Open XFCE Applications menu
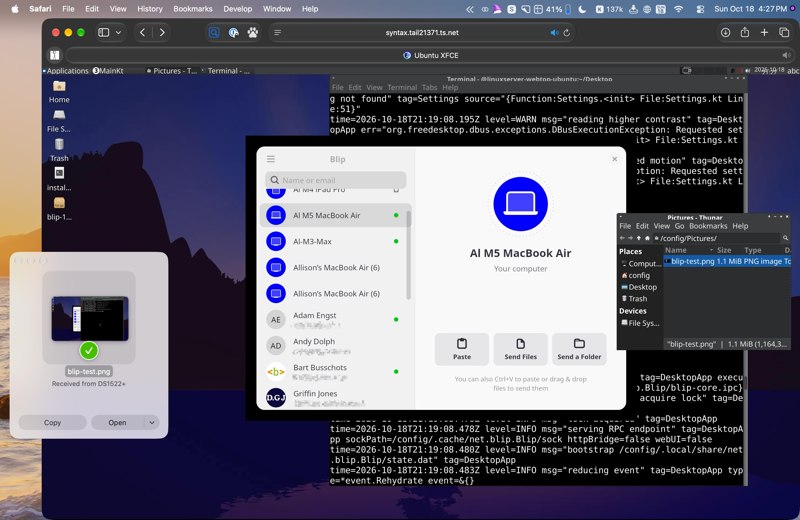 (x=66, y=71)
